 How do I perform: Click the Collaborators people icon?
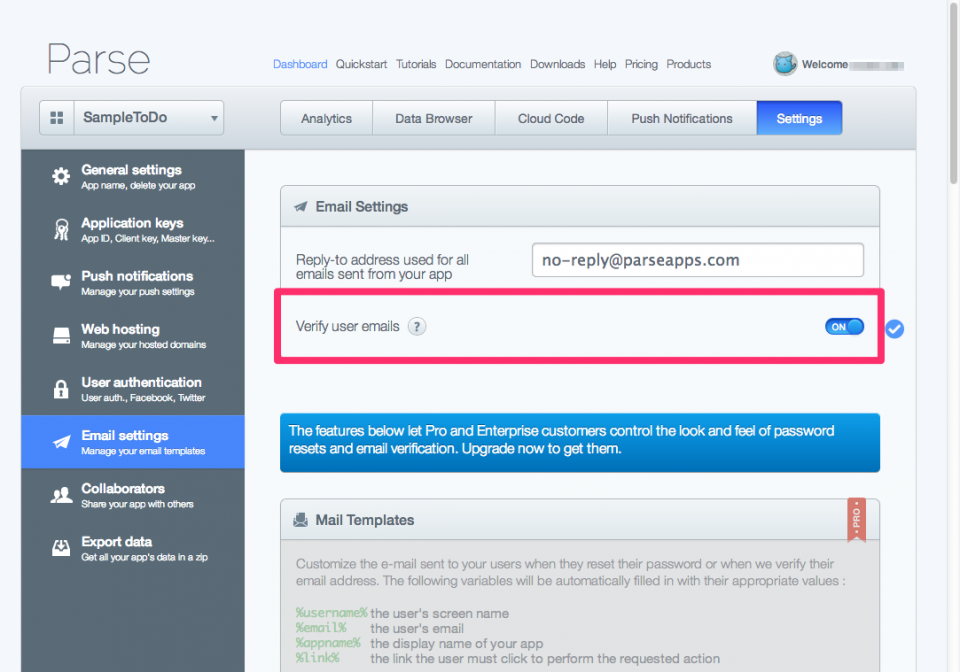pyautogui.click(x=61, y=495)
